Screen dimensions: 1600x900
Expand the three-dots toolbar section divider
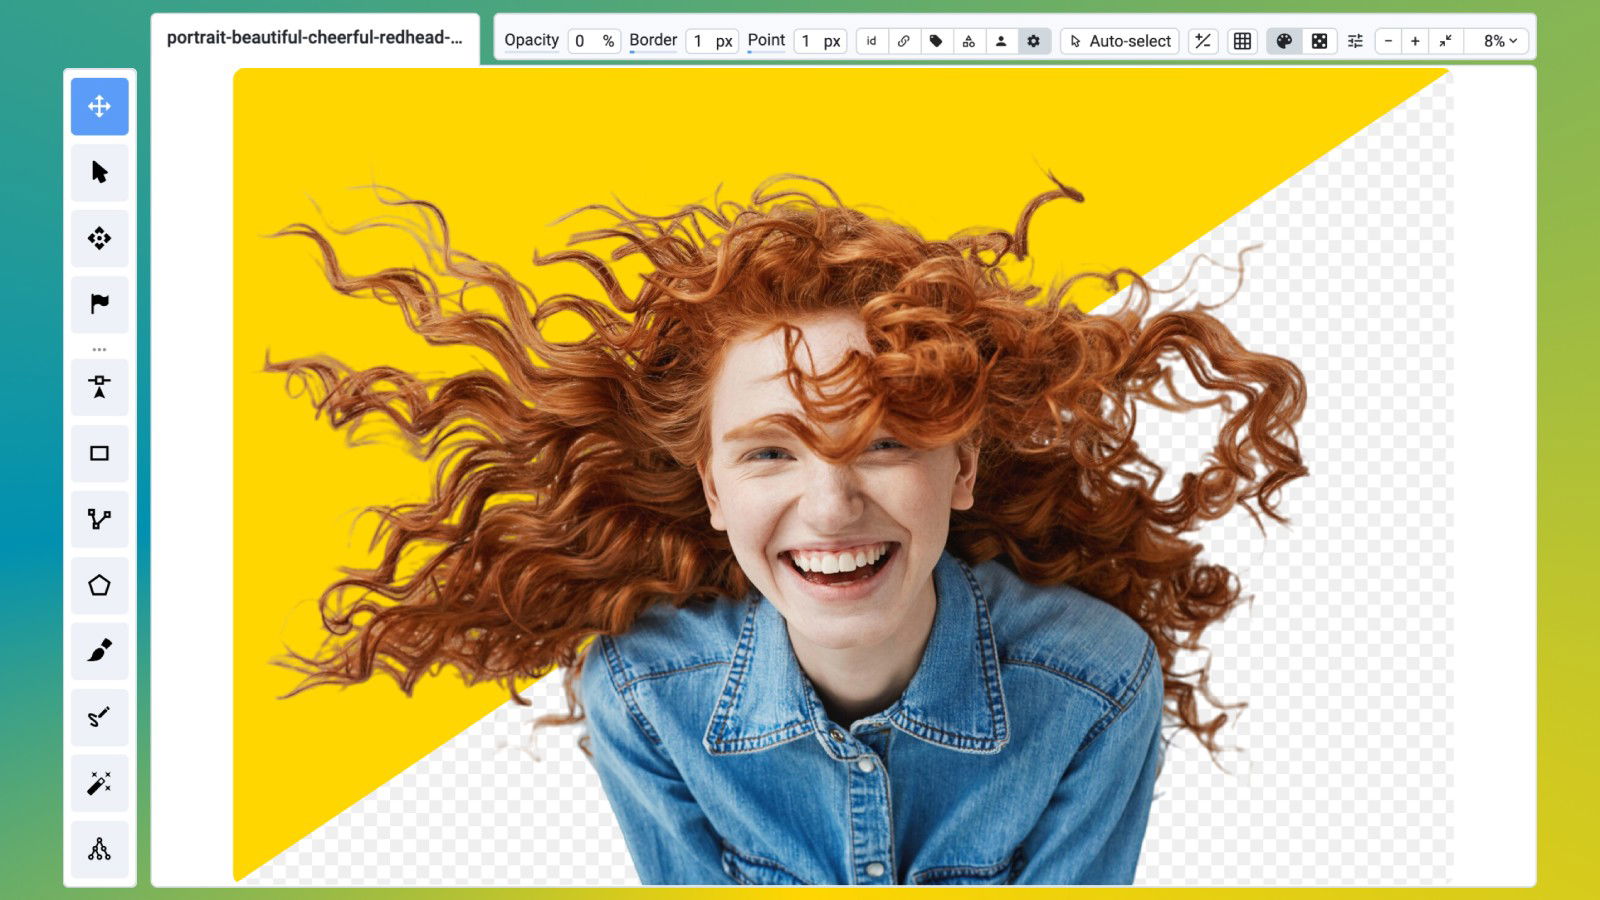(x=99, y=349)
